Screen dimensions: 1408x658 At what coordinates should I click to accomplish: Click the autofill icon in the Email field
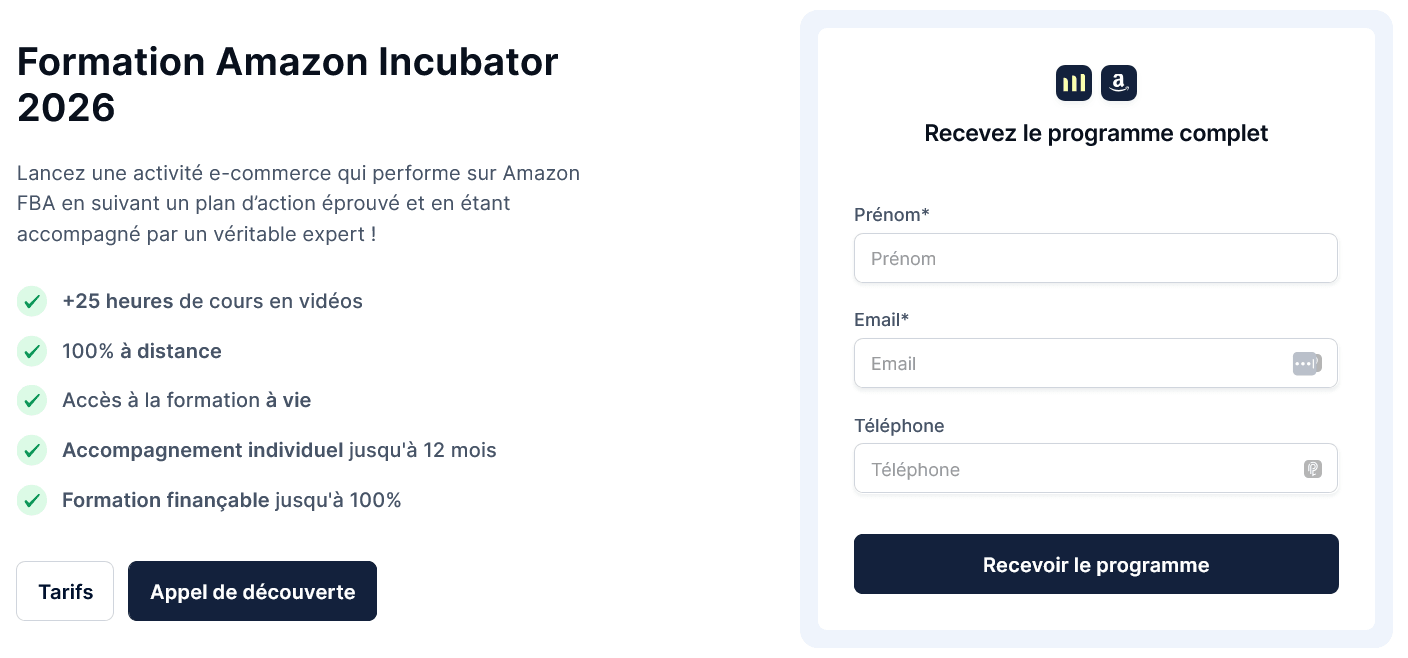pos(1307,364)
